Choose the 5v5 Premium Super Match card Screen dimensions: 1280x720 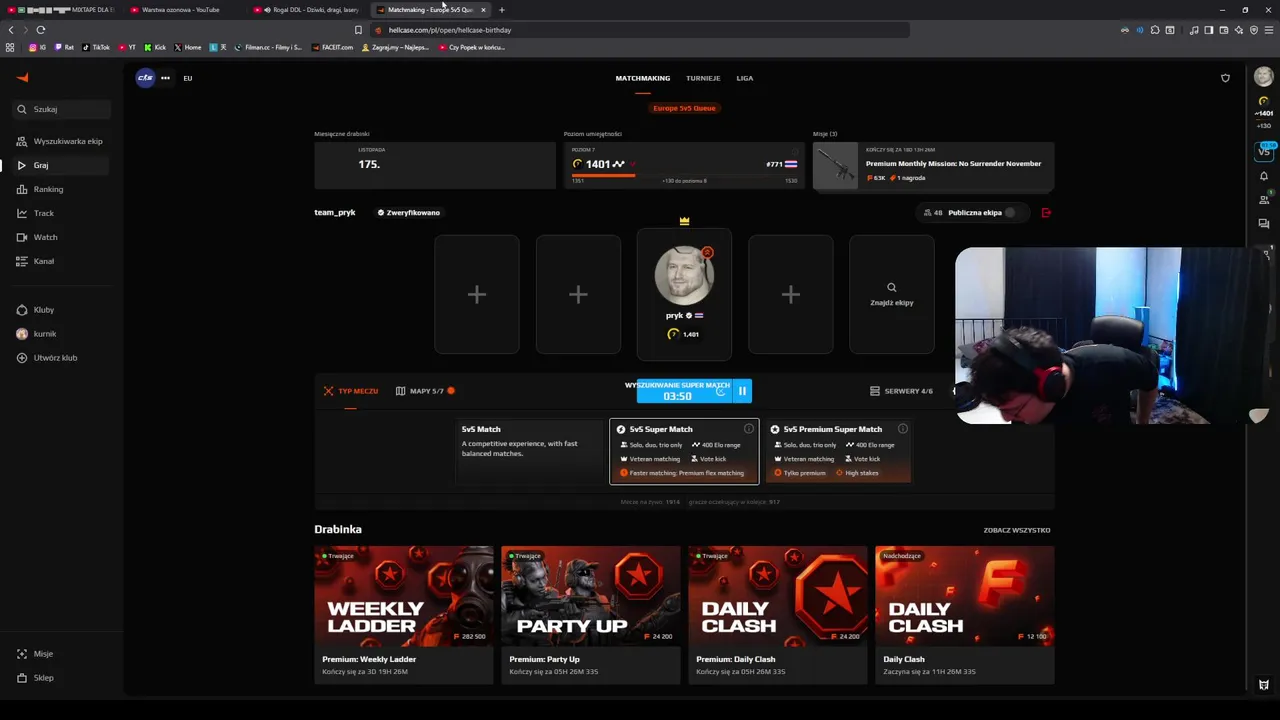click(838, 451)
